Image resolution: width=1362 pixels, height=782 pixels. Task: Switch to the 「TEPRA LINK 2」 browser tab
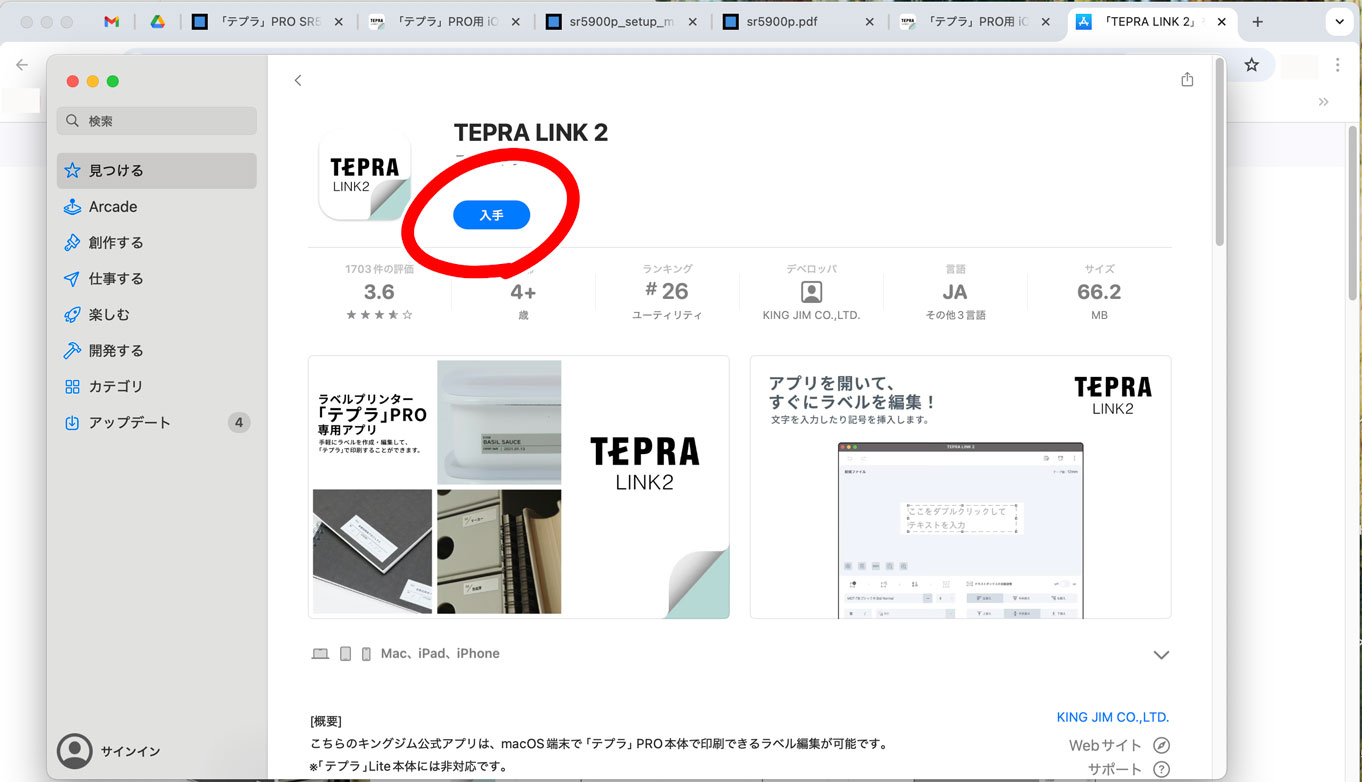1152,22
